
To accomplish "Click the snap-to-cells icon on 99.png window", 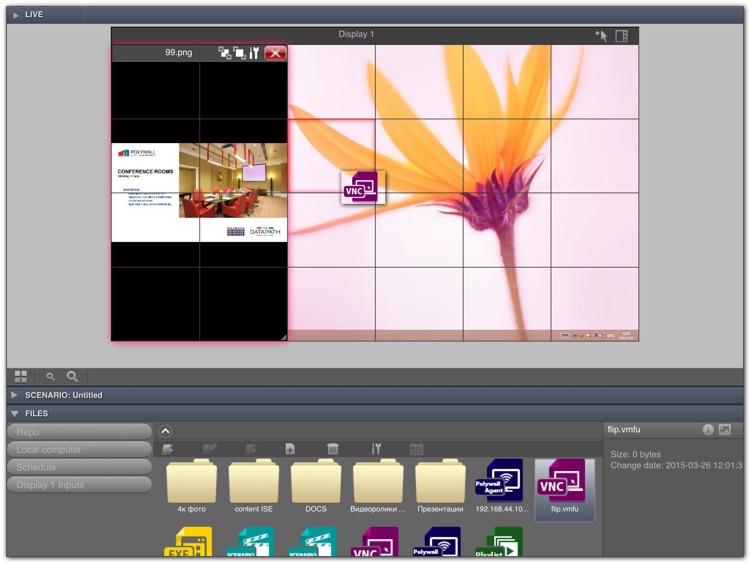I will click(x=225, y=53).
